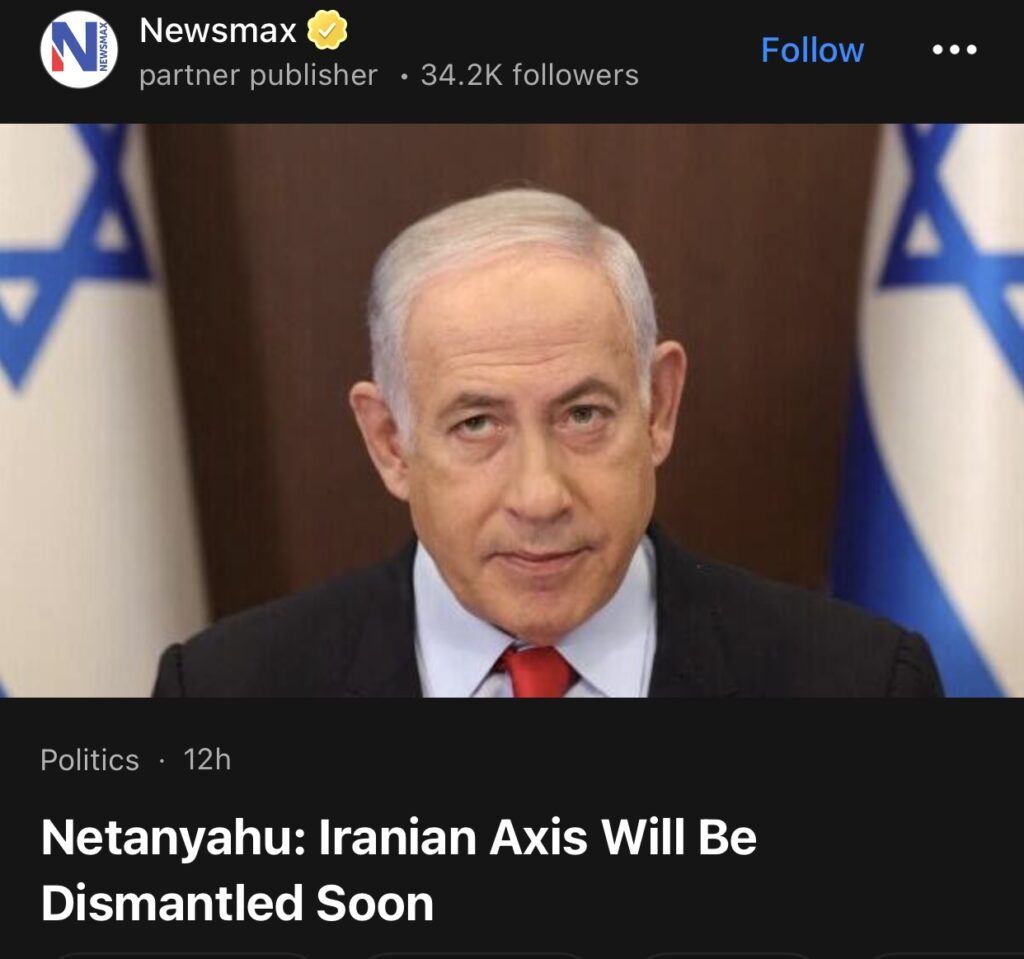Open the Newsmax profile logo avatar
1024x959 pixels.
[78, 50]
